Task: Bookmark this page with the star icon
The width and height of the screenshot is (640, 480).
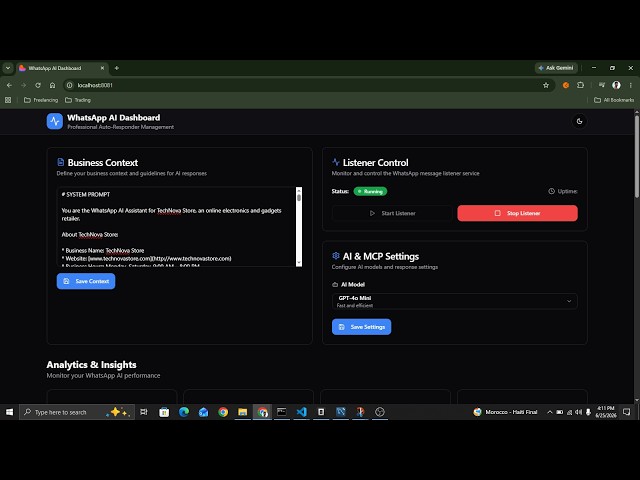Action: point(546,85)
